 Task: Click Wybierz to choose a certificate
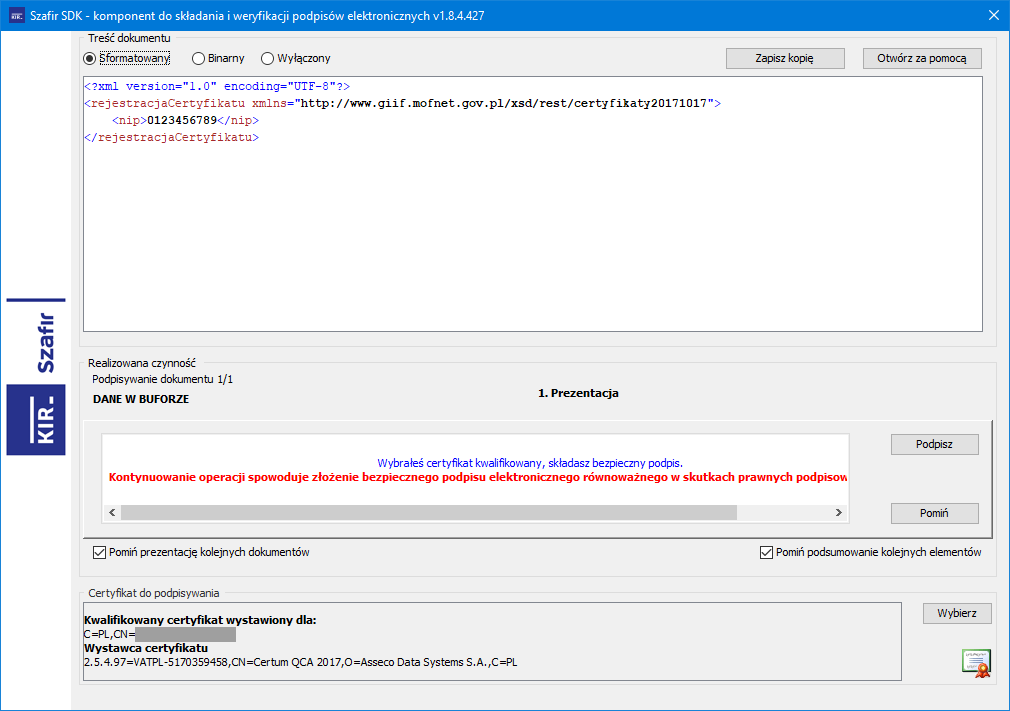coord(956,613)
